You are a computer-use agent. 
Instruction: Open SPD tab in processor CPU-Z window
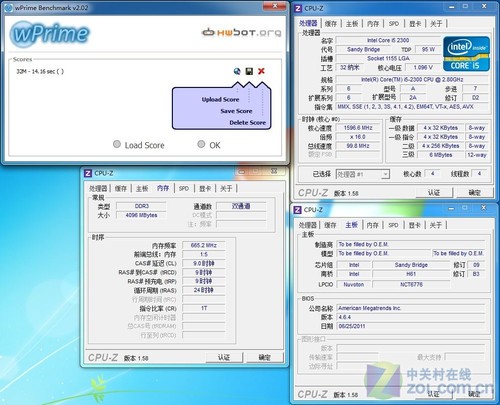coord(394,24)
